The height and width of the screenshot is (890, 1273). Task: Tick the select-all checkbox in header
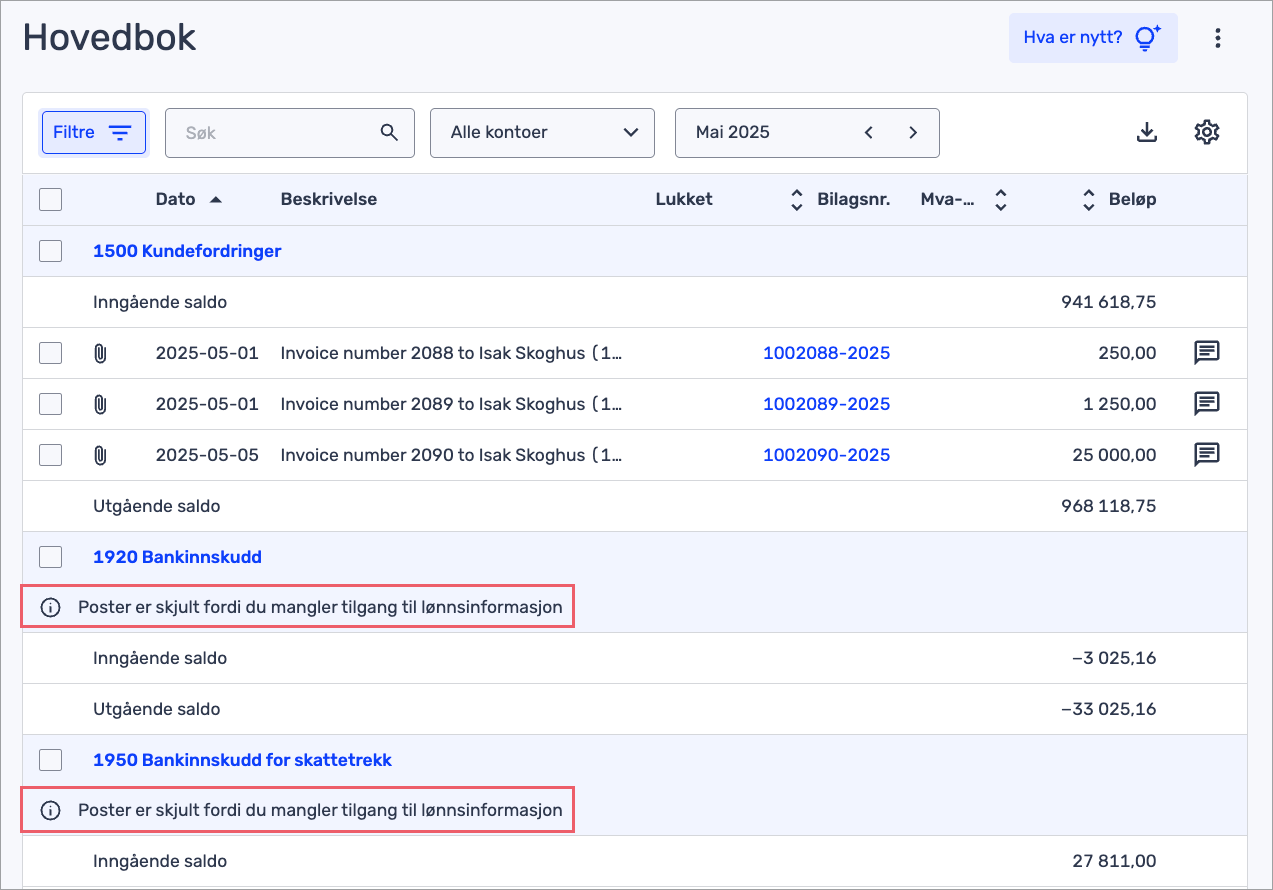pos(50,199)
